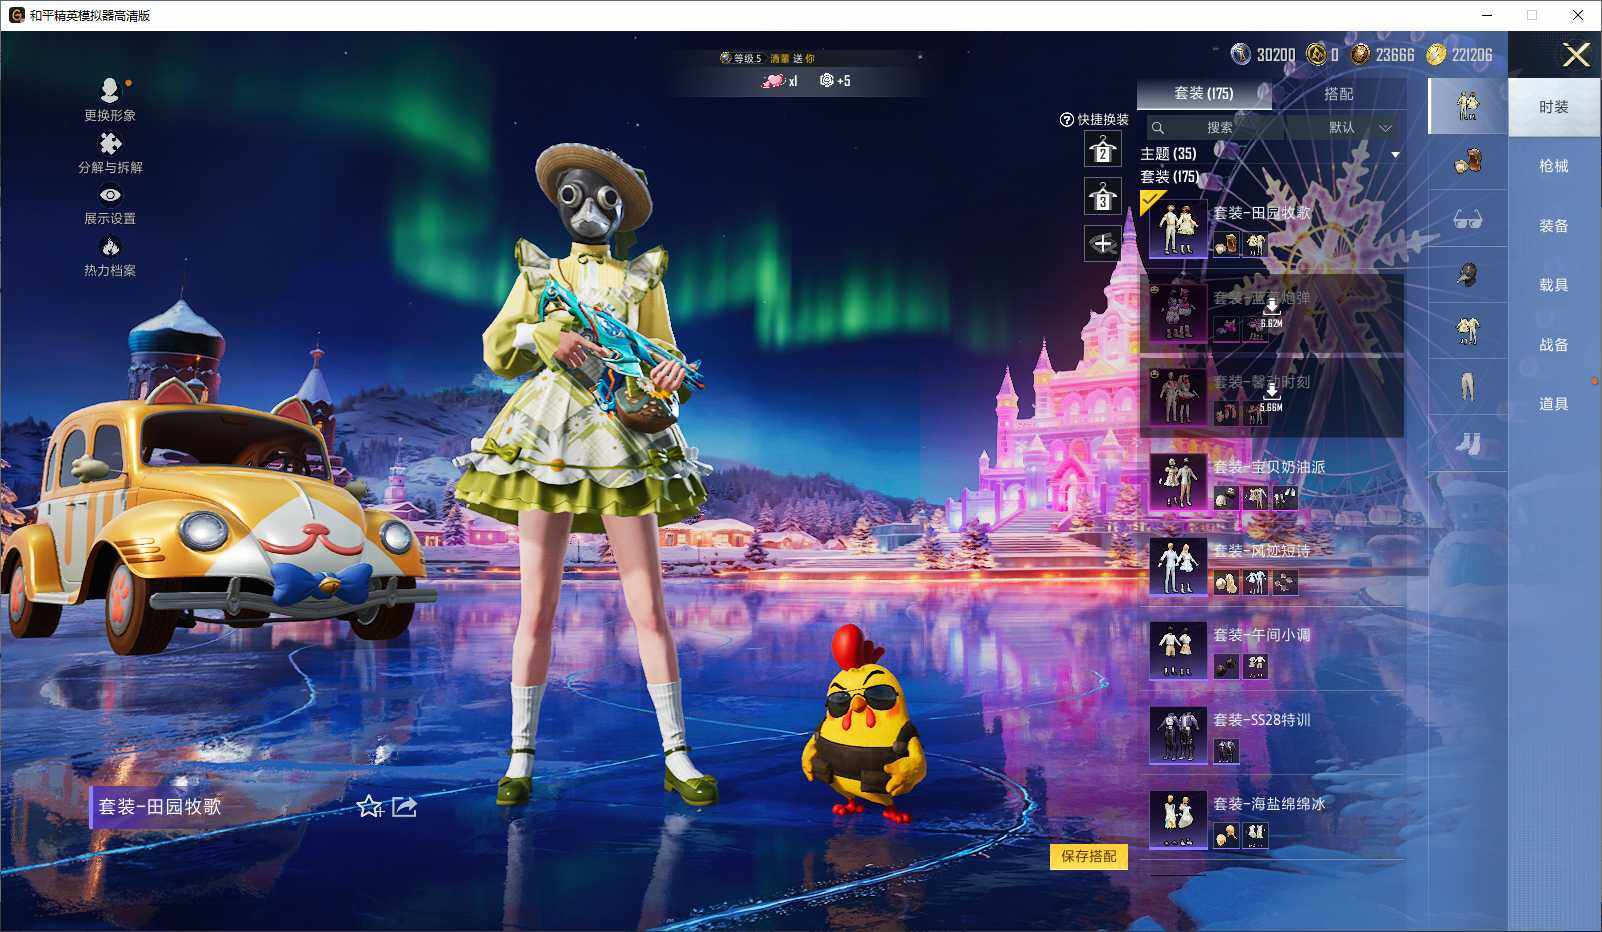Click the gold token currency icon
The image size is (1602, 932).
1317,54
